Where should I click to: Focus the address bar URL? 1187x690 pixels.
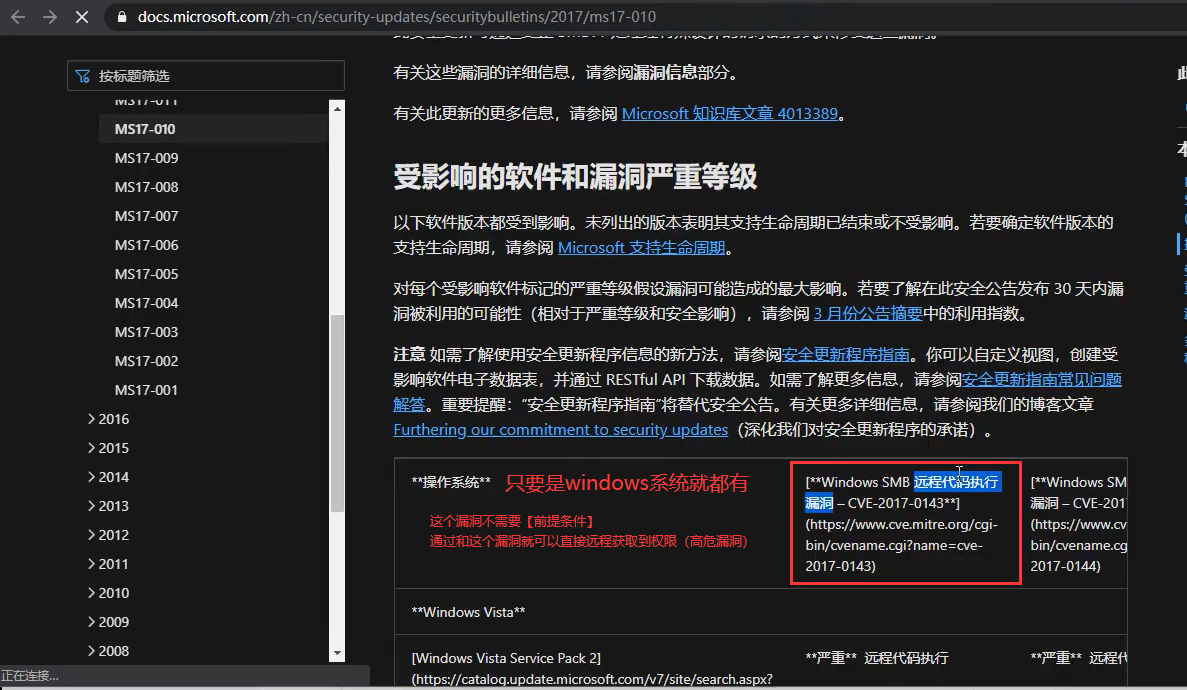pyautogui.click(x=397, y=17)
